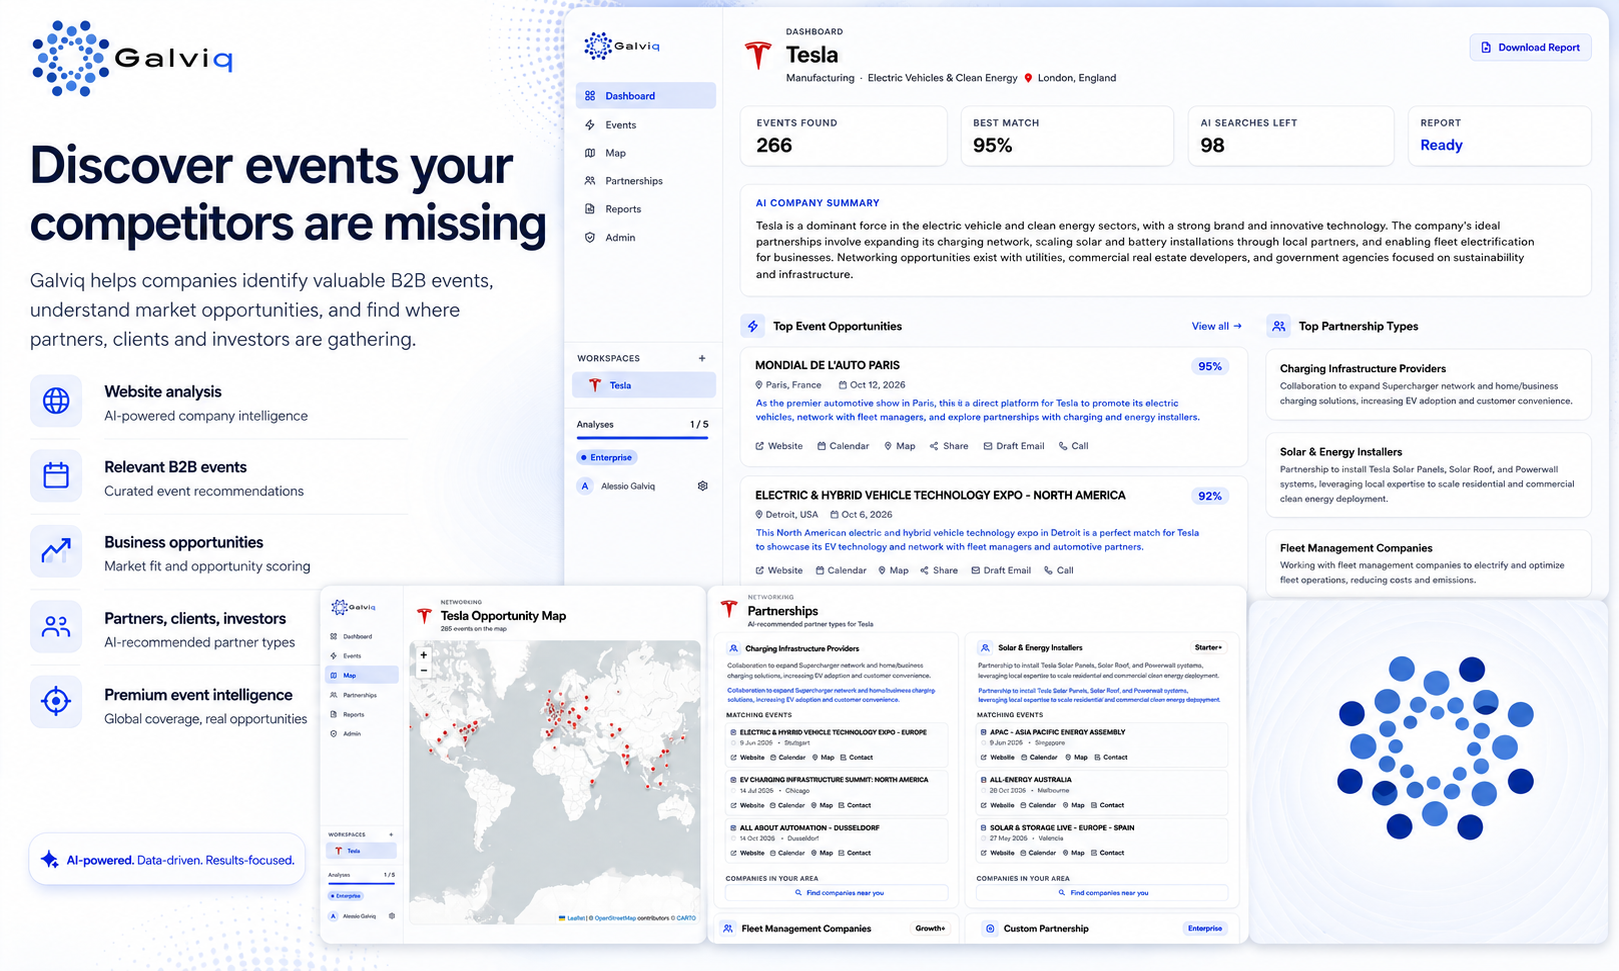Click Call for Electric & Hybrid Expo North America
The width and height of the screenshot is (1619, 971).
[x=1059, y=570]
